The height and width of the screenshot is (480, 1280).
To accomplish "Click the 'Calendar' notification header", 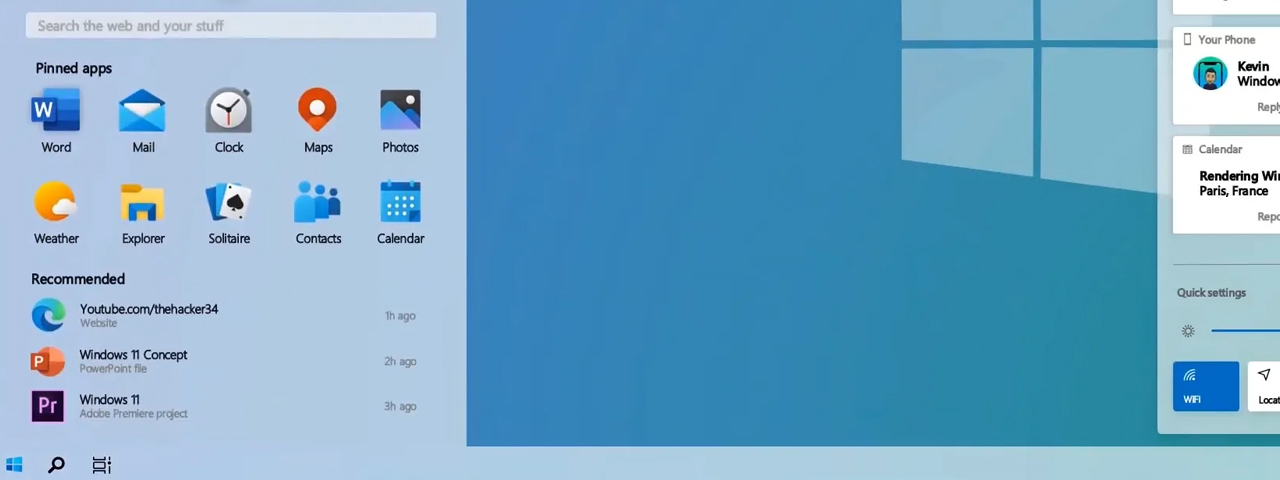I will point(1212,149).
